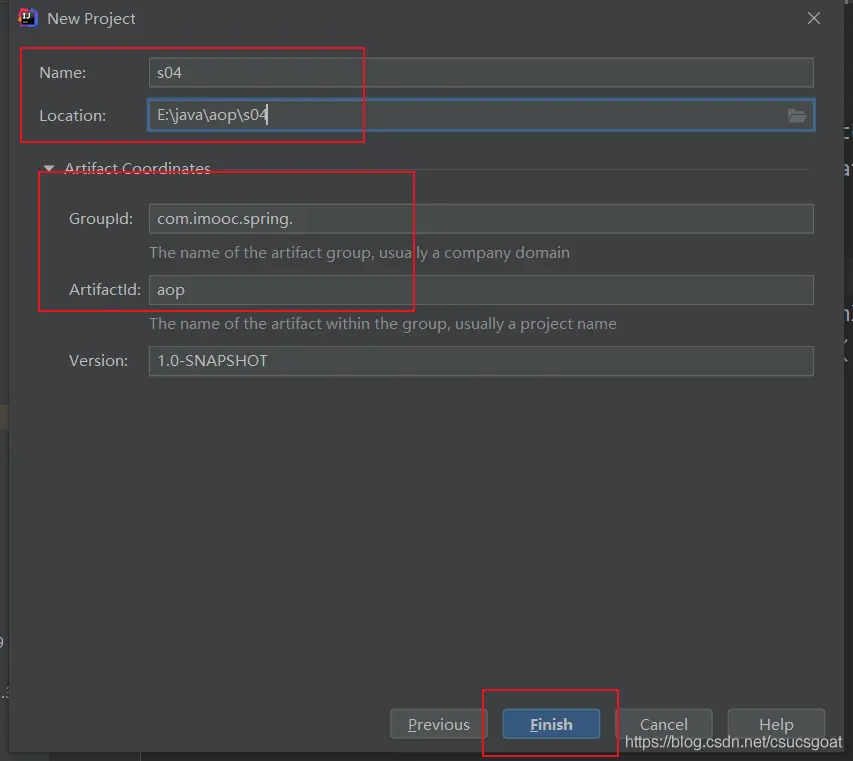Click the Name label
The width and height of the screenshot is (853, 761).
click(x=62, y=73)
